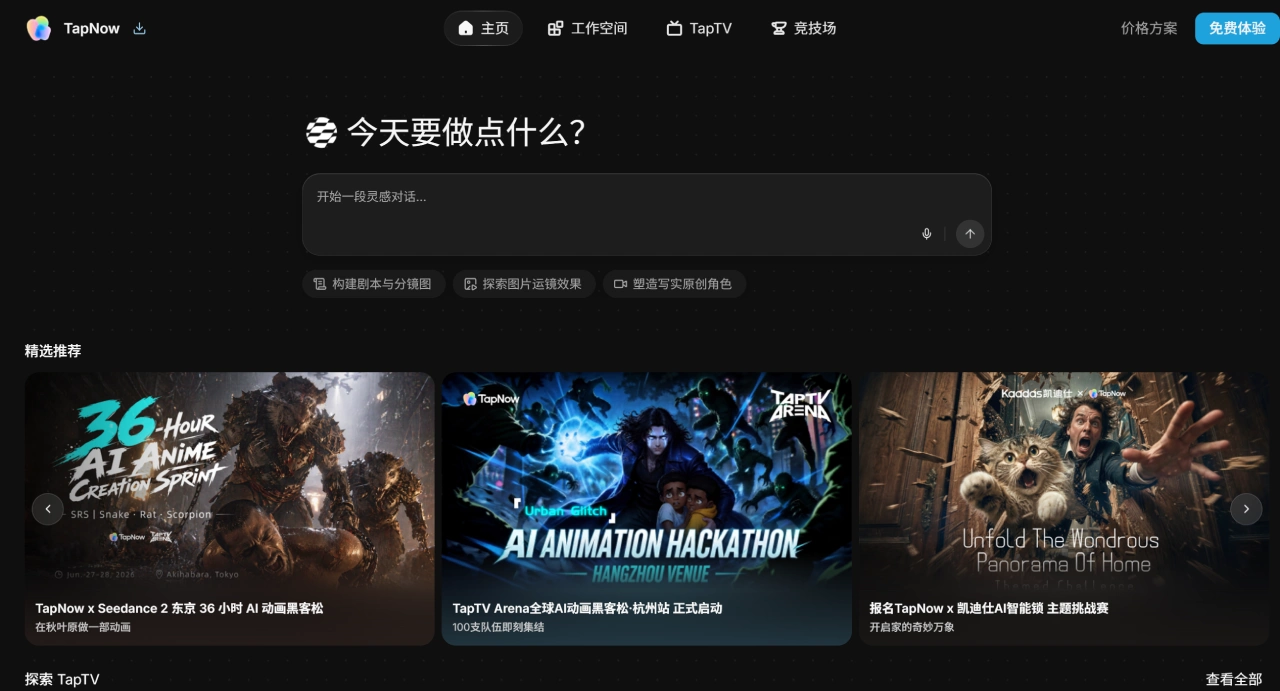Click the title 报名TapNow x 凯迪仕AI智能锁 主题挑战赛

click(x=989, y=608)
